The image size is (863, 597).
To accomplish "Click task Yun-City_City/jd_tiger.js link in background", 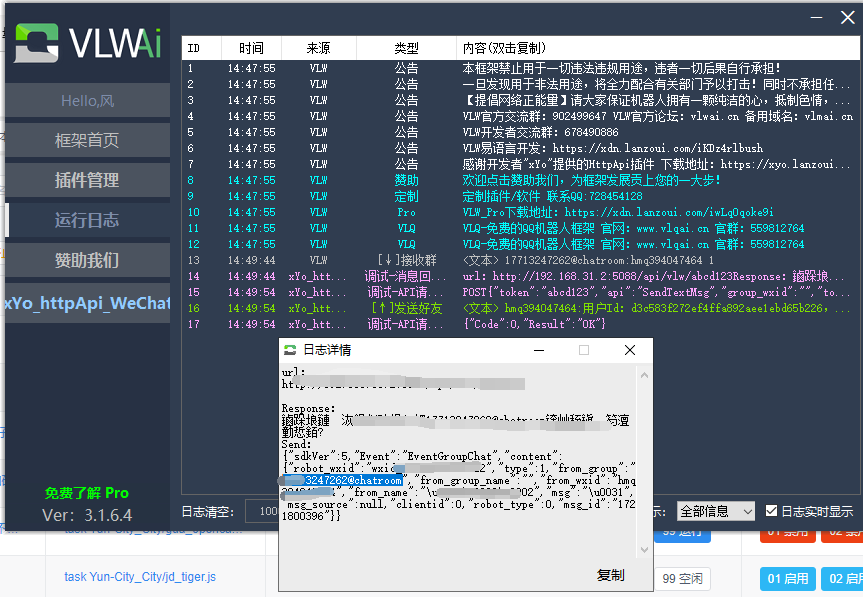I will point(140,577).
